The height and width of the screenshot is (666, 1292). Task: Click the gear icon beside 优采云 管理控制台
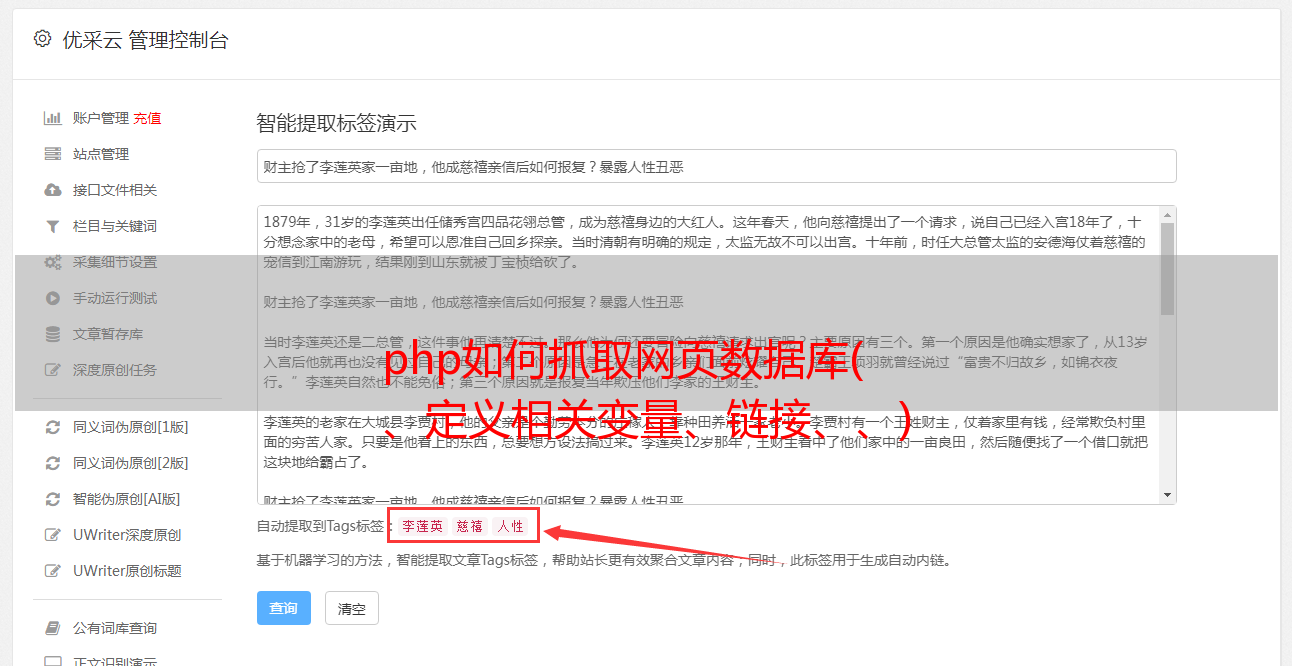click(42, 39)
